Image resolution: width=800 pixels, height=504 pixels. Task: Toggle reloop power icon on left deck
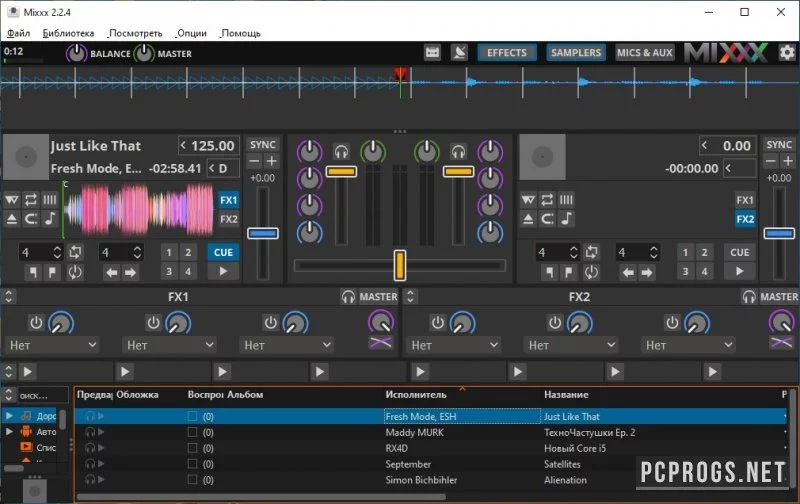tap(75, 272)
